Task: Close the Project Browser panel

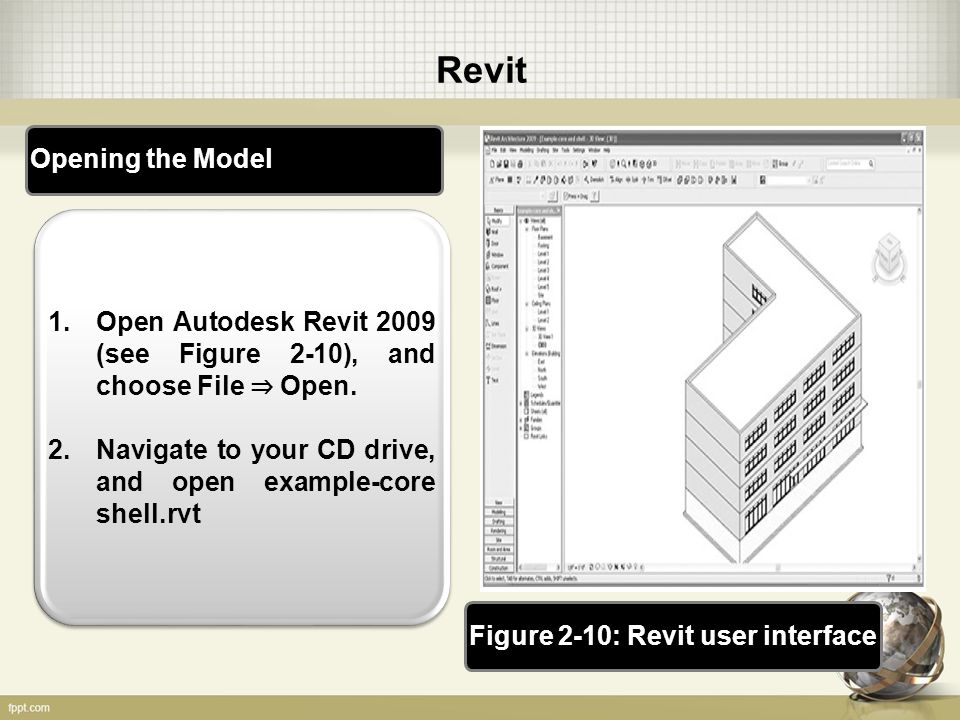Action: pyautogui.click(x=559, y=211)
